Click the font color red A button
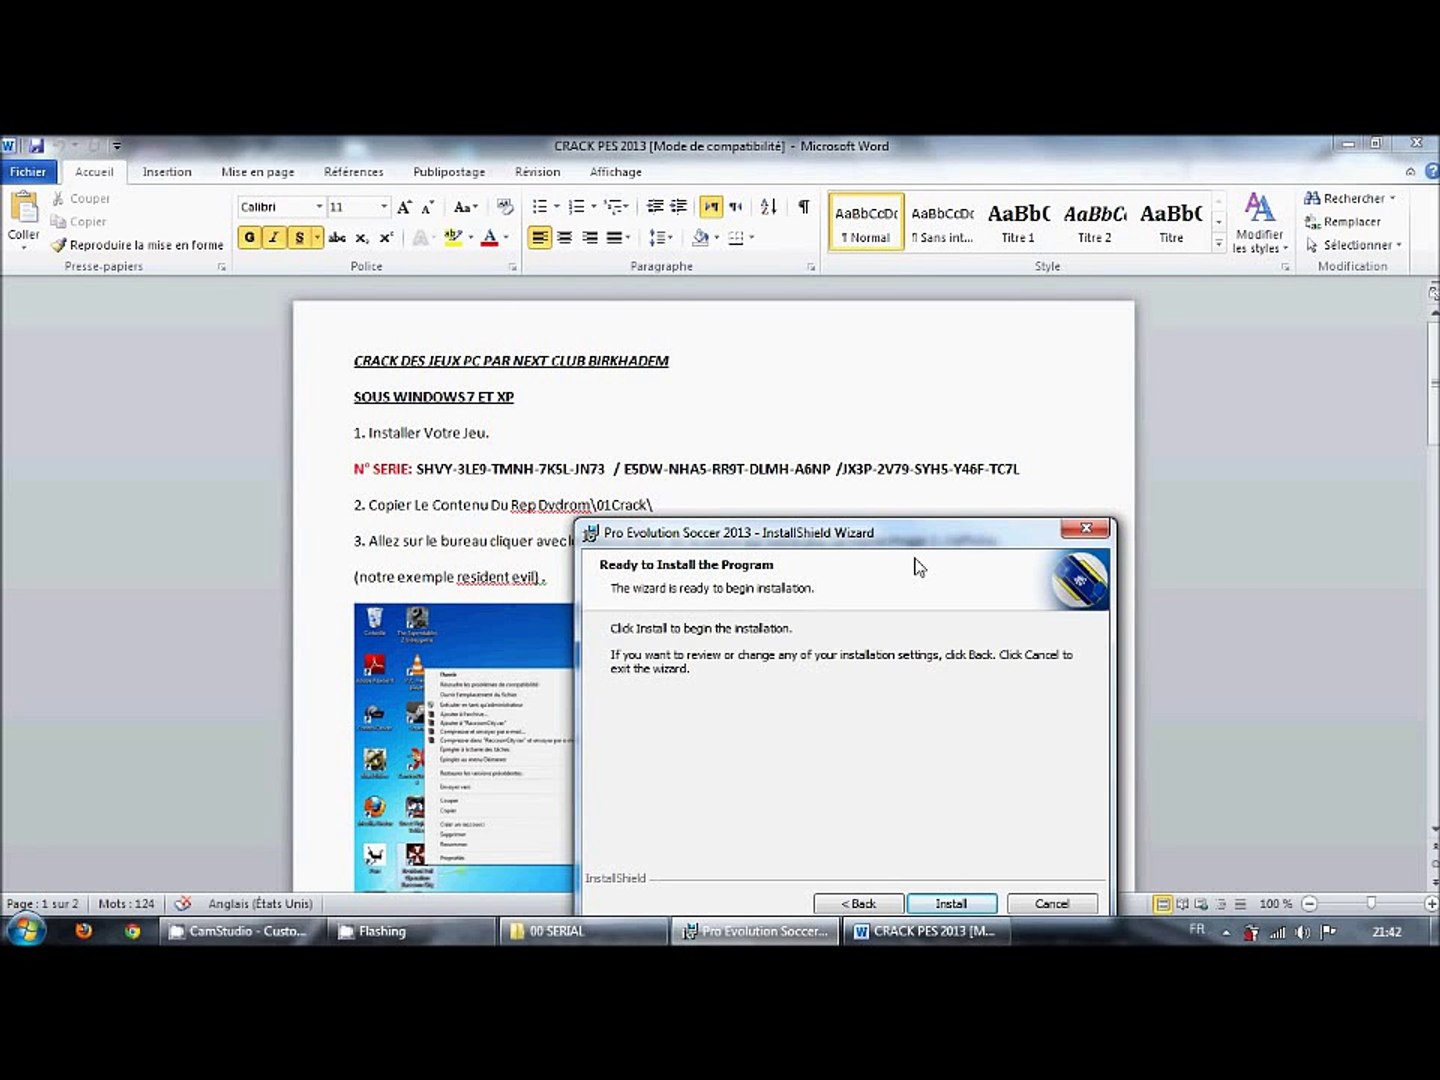Image resolution: width=1440 pixels, height=1080 pixels. pyautogui.click(x=489, y=237)
